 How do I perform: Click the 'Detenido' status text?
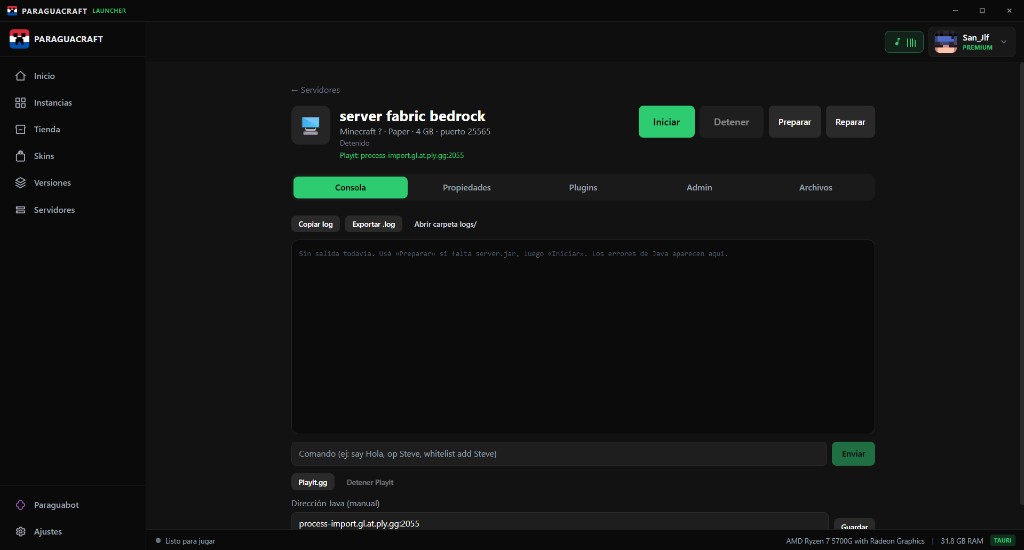pyautogui.click(x=354, y=143)
